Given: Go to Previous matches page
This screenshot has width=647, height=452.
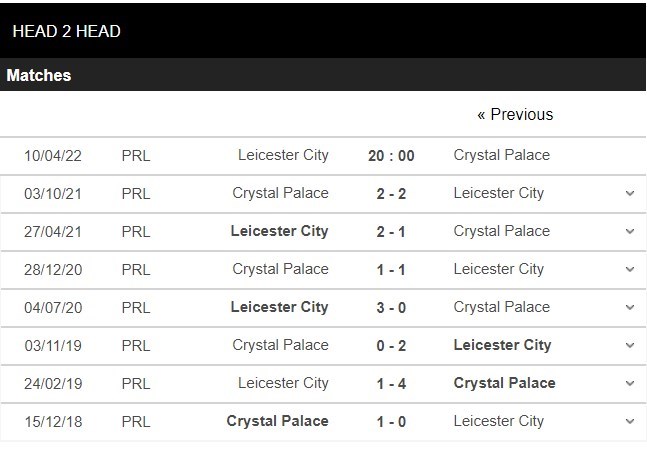Looking at the screenshot, I should (x=515, y=114).
